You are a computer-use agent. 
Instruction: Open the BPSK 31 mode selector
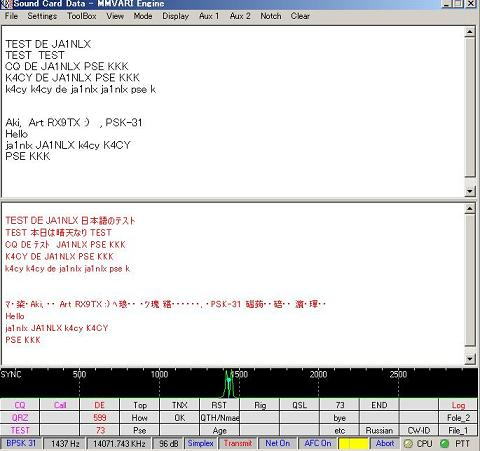pyautogui.click(x=21, y=444)
